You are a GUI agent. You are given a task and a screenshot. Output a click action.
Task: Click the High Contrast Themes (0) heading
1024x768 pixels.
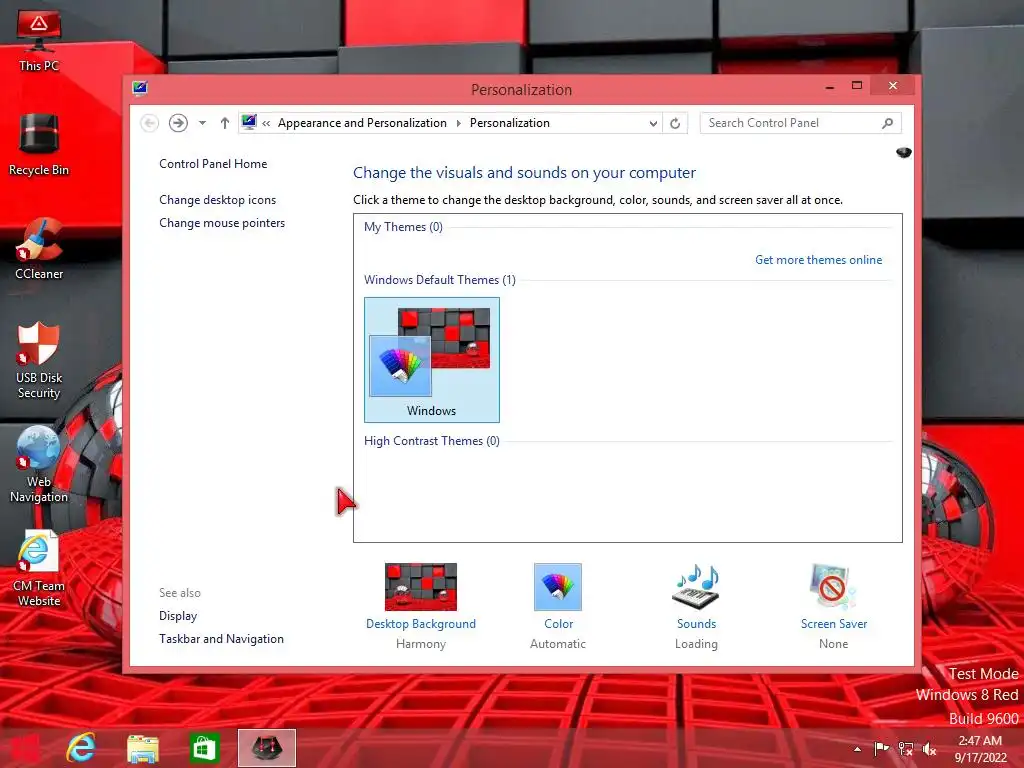[x=432, y=441]
